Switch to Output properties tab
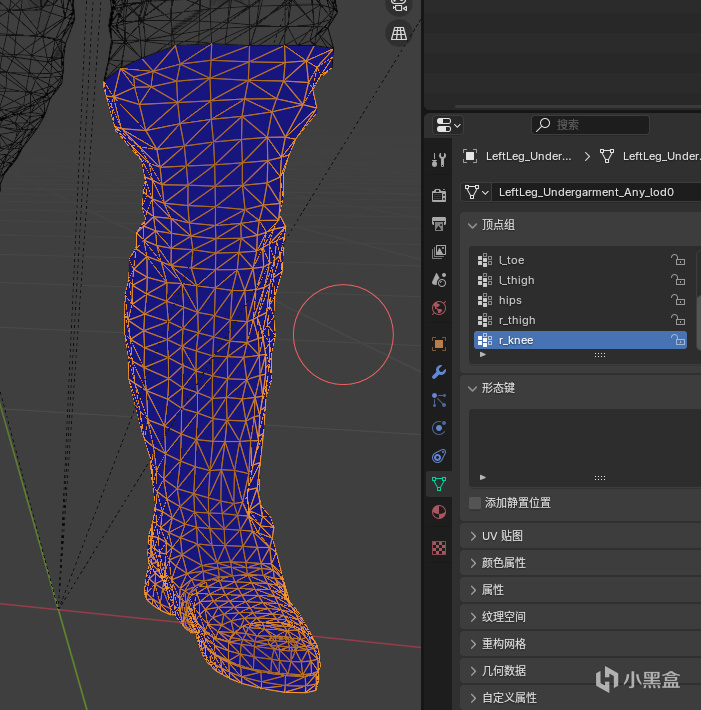 click(x=439, y=222)
